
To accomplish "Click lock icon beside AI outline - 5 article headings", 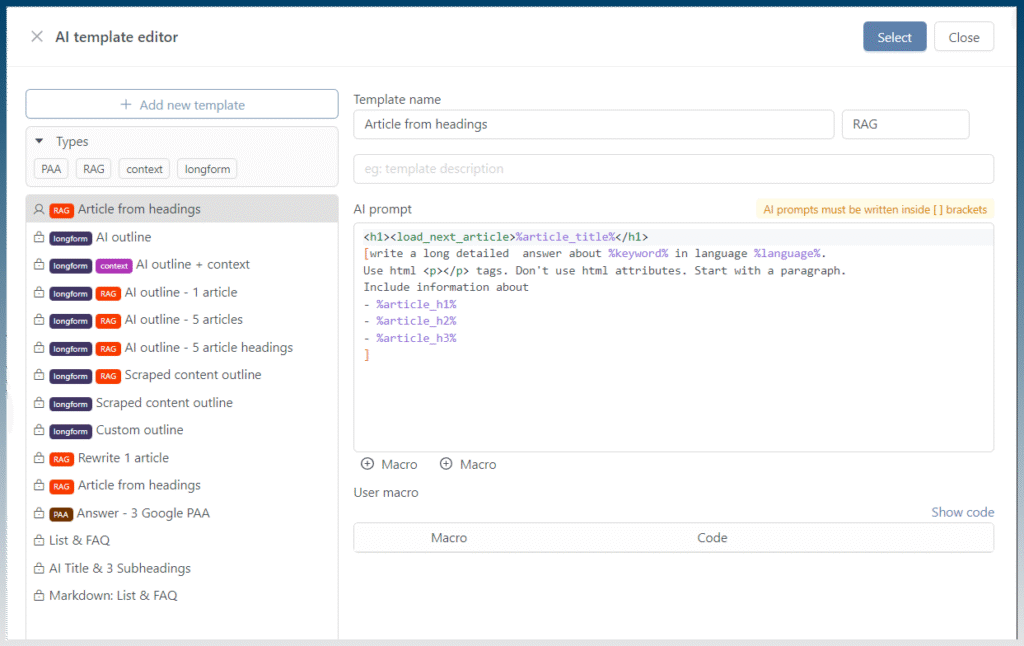I will (39, 347).
